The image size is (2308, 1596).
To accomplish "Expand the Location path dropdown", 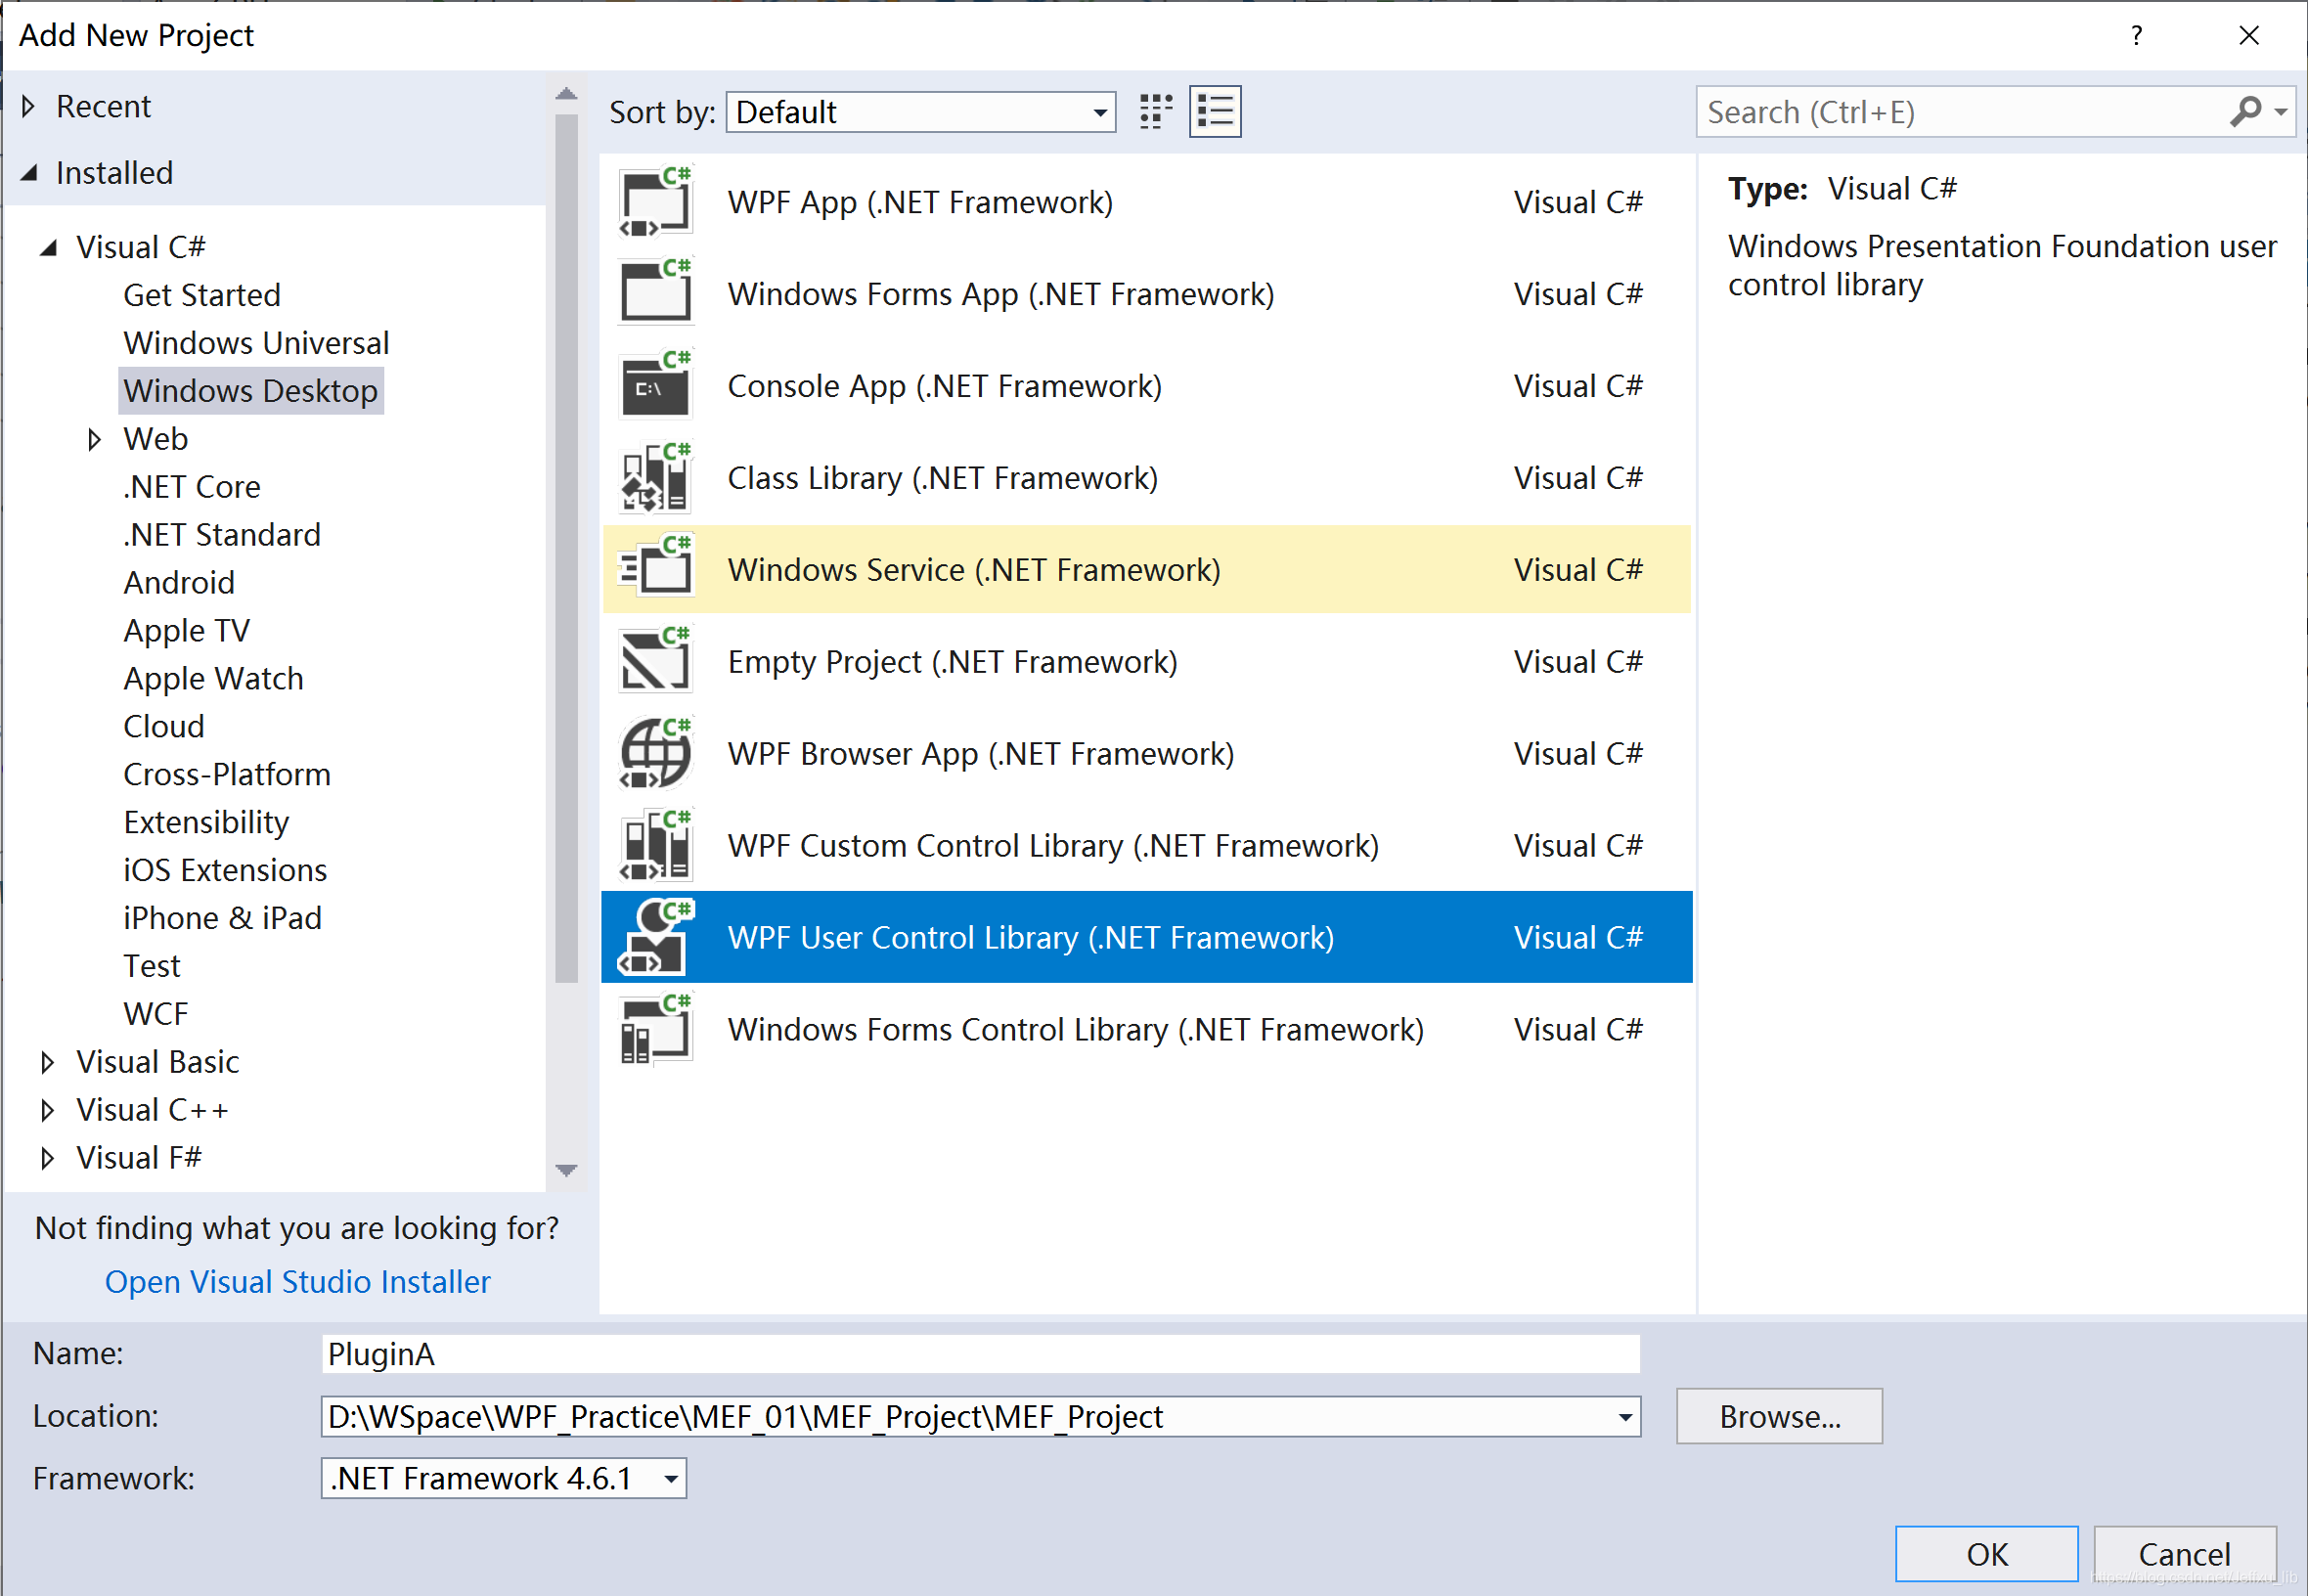I will [x=1625, y=1417].
